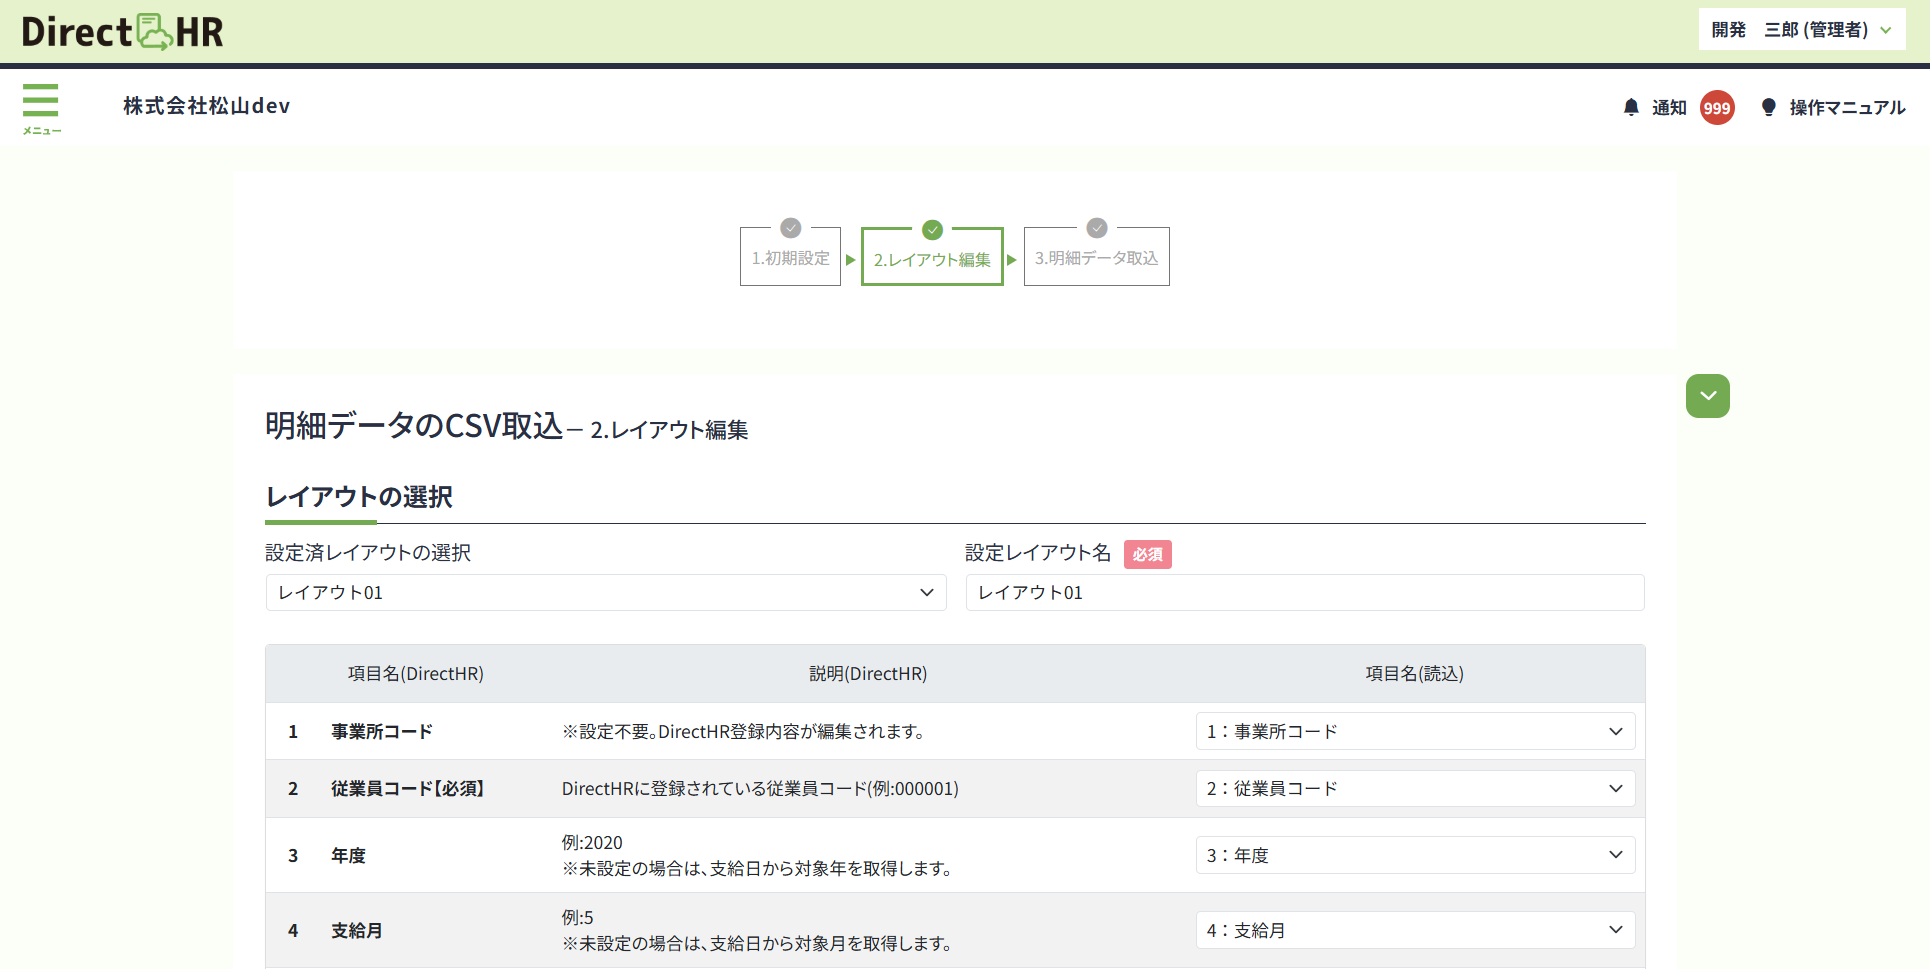Expand the 年度 mapping dropdown
1930x969 pixels.
[x=1414, y=856]
